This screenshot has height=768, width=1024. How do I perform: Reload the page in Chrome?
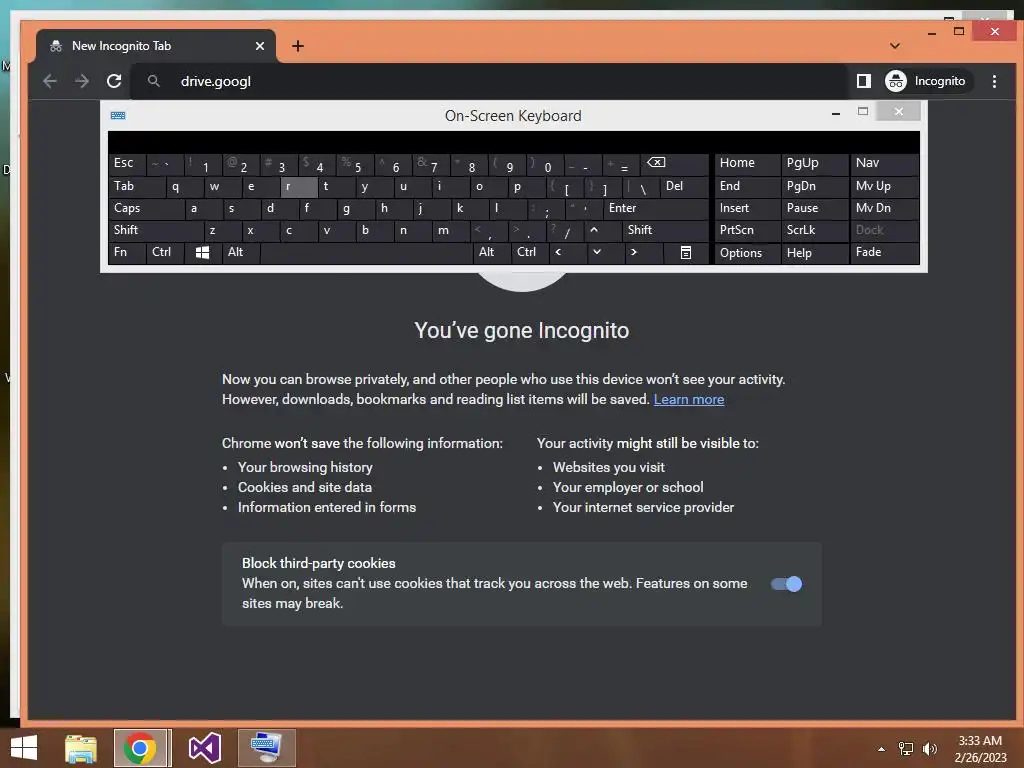(114, 81)
